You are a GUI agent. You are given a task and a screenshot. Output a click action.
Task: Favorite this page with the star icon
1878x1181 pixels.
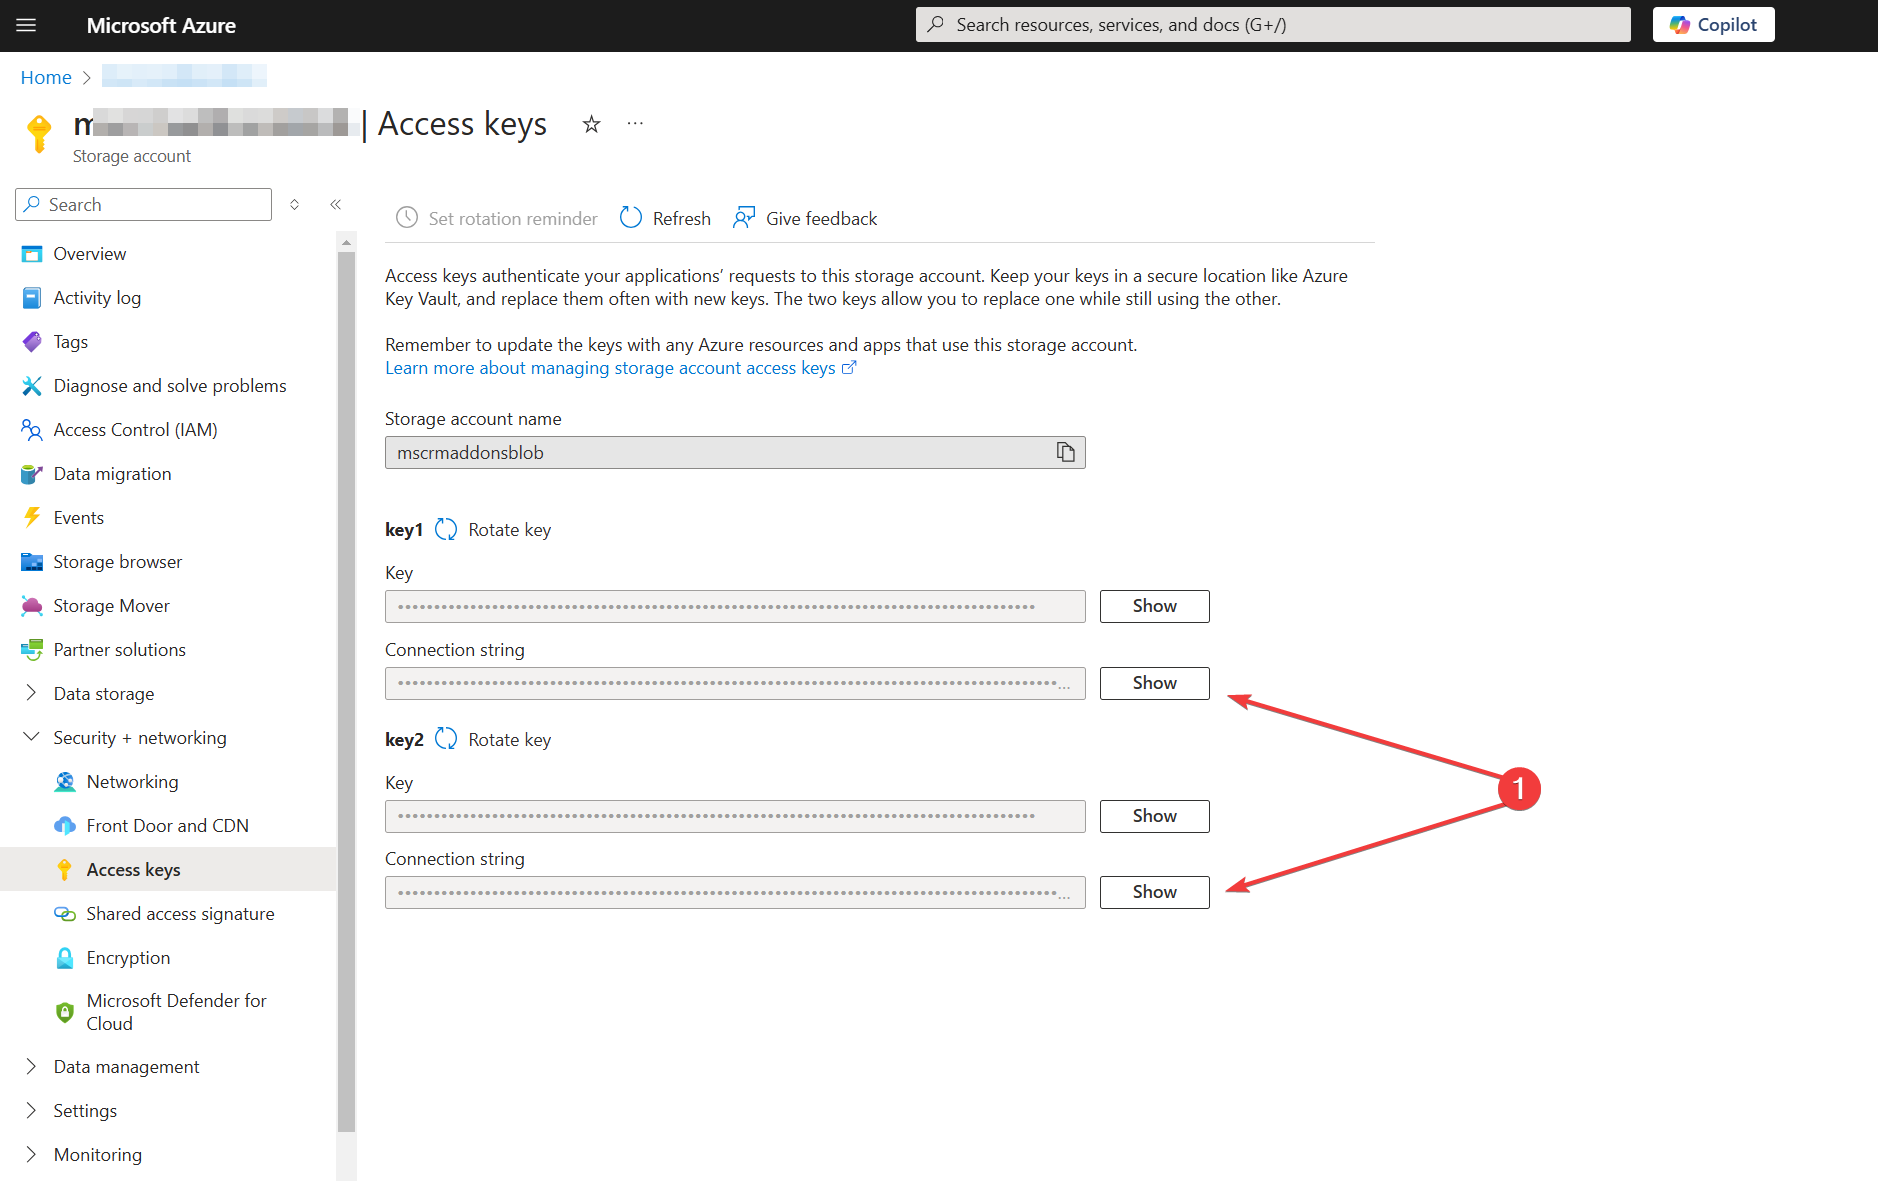tap(592, 124)
